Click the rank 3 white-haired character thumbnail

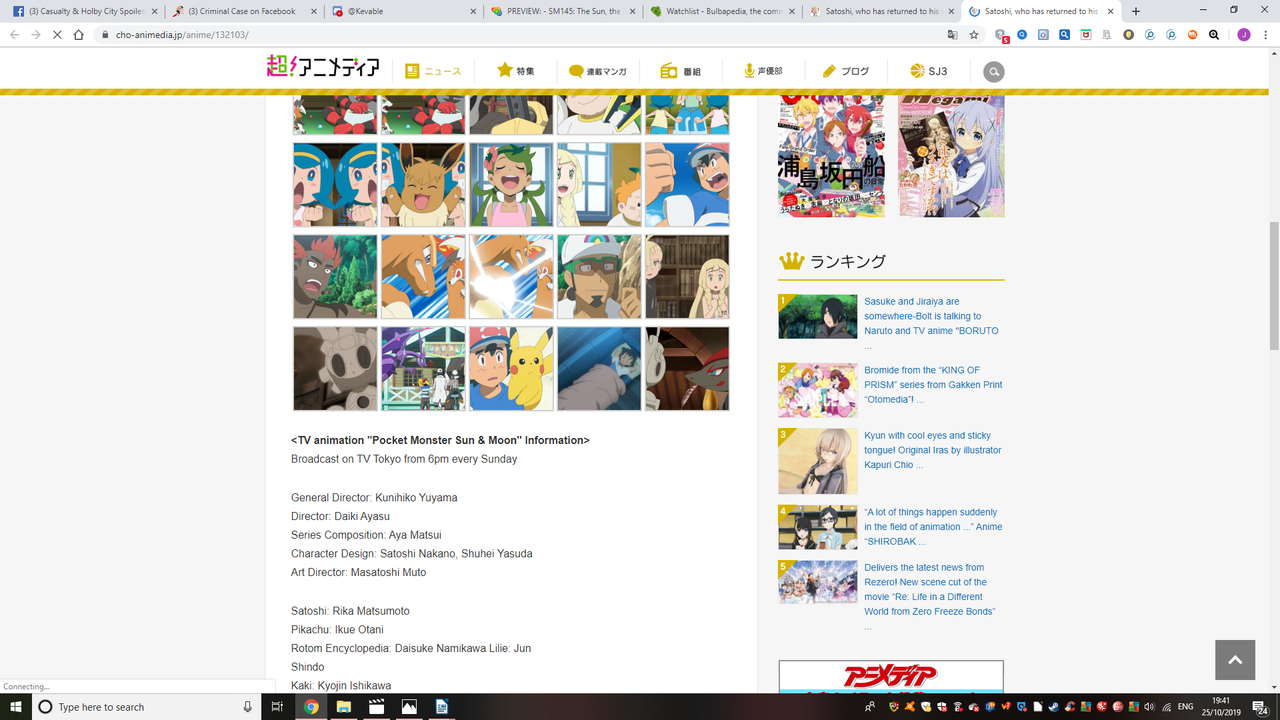click(818, 461)
